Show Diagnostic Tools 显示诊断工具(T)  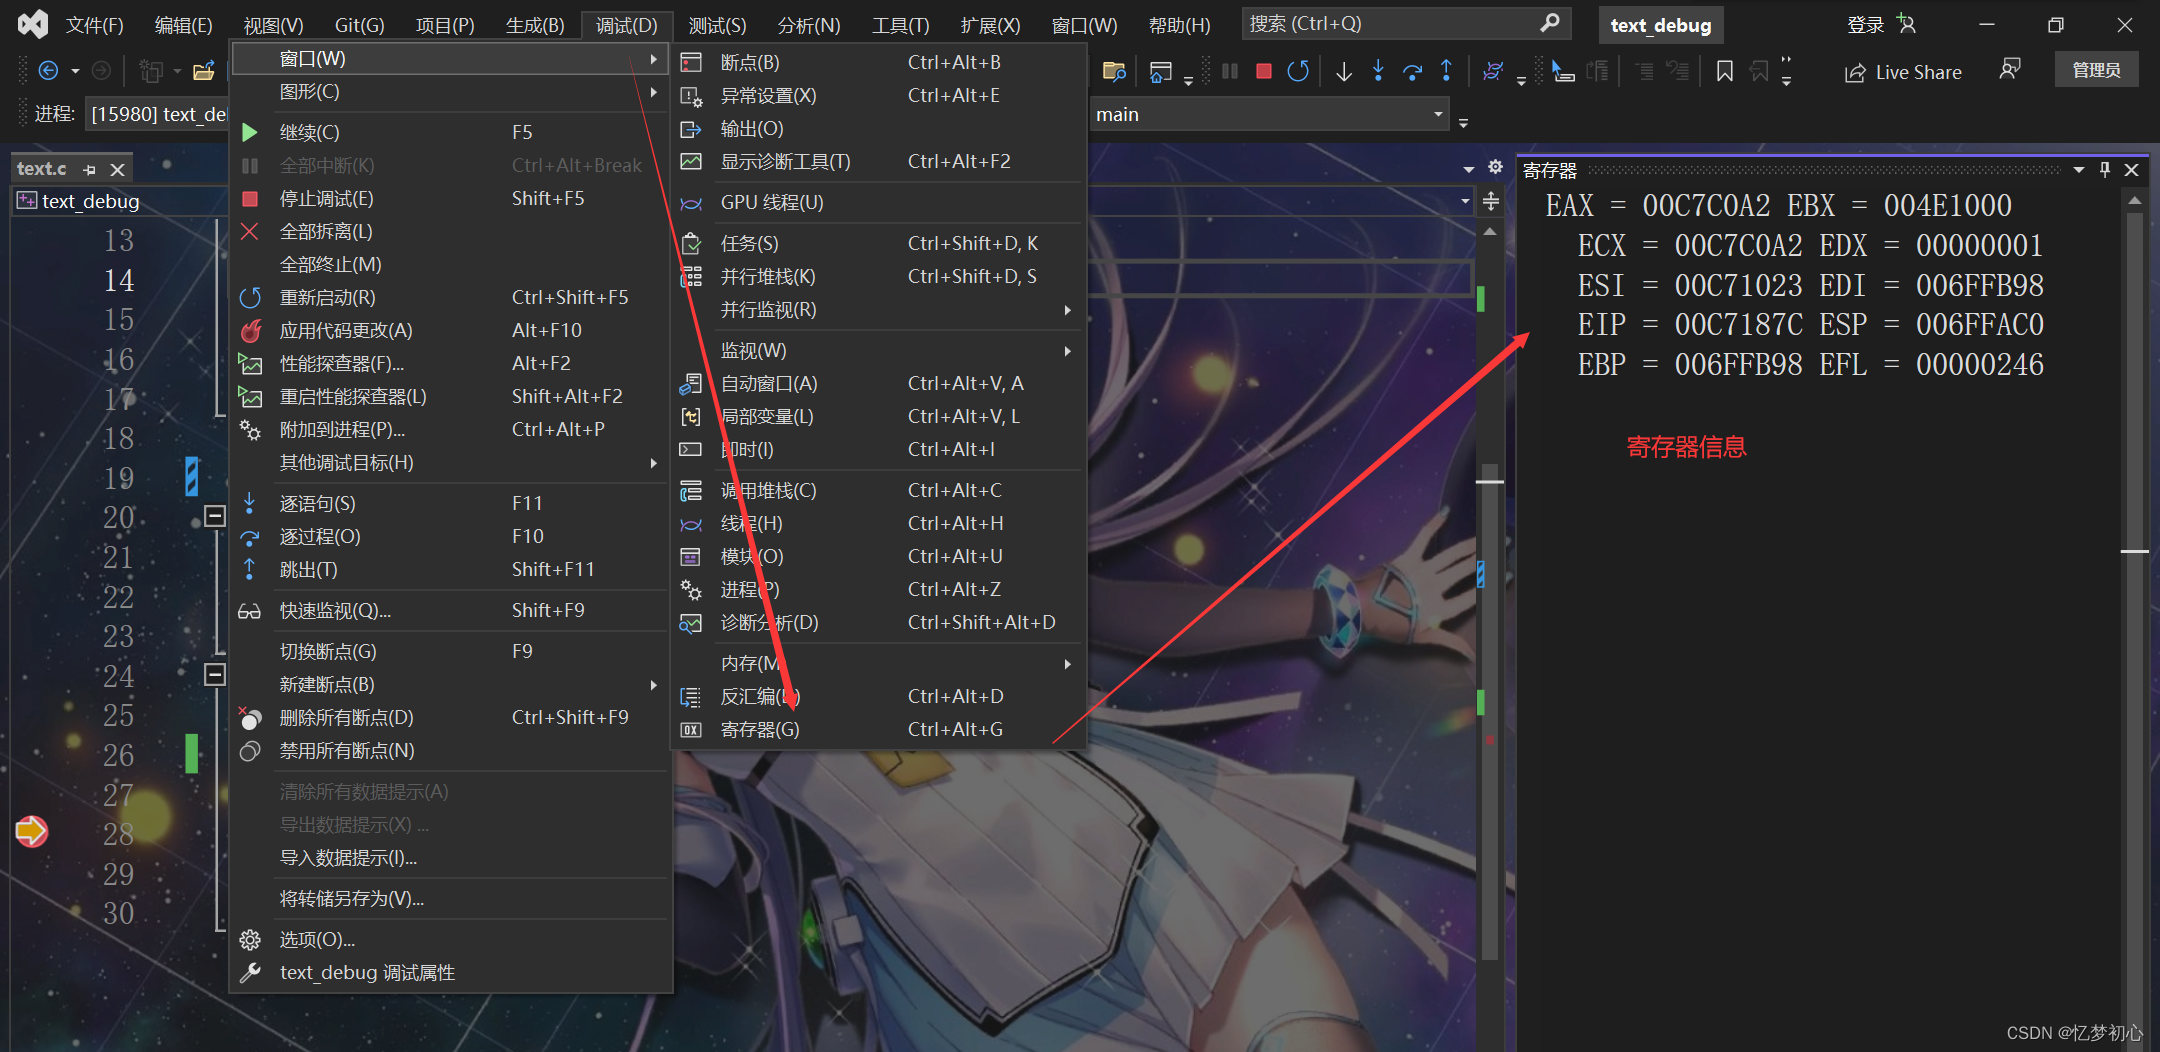click(x=878, y=161)
